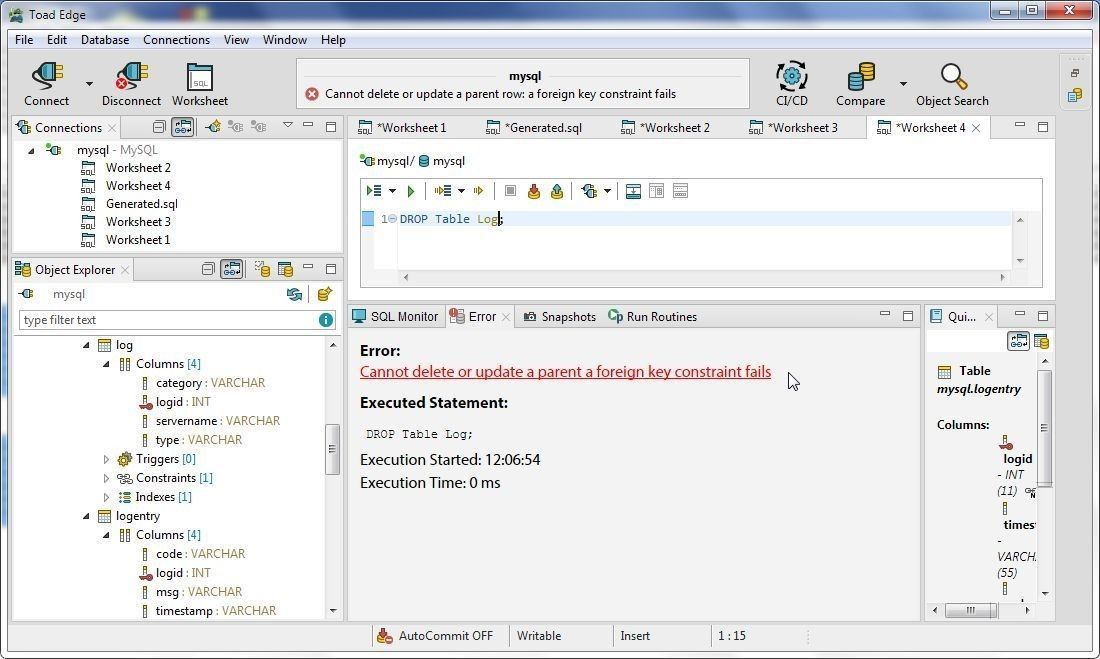Click the foreign key constraint error link

565,372
